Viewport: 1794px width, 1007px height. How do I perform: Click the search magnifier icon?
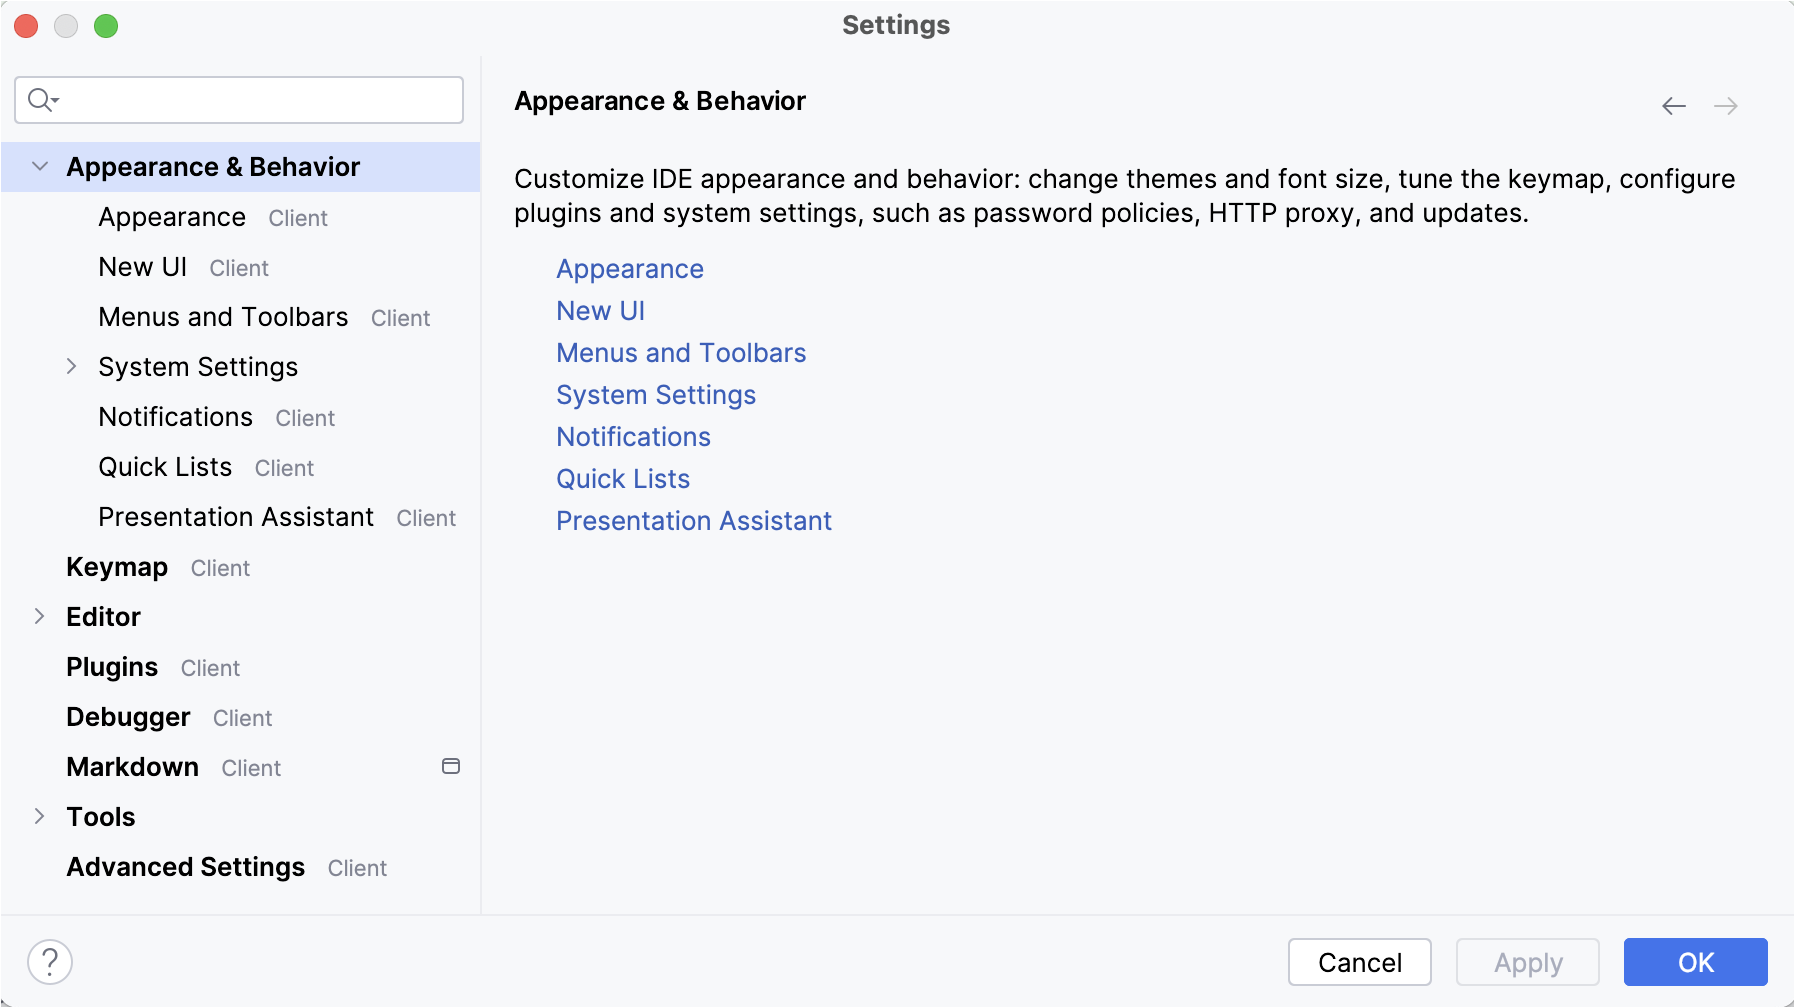40,100
